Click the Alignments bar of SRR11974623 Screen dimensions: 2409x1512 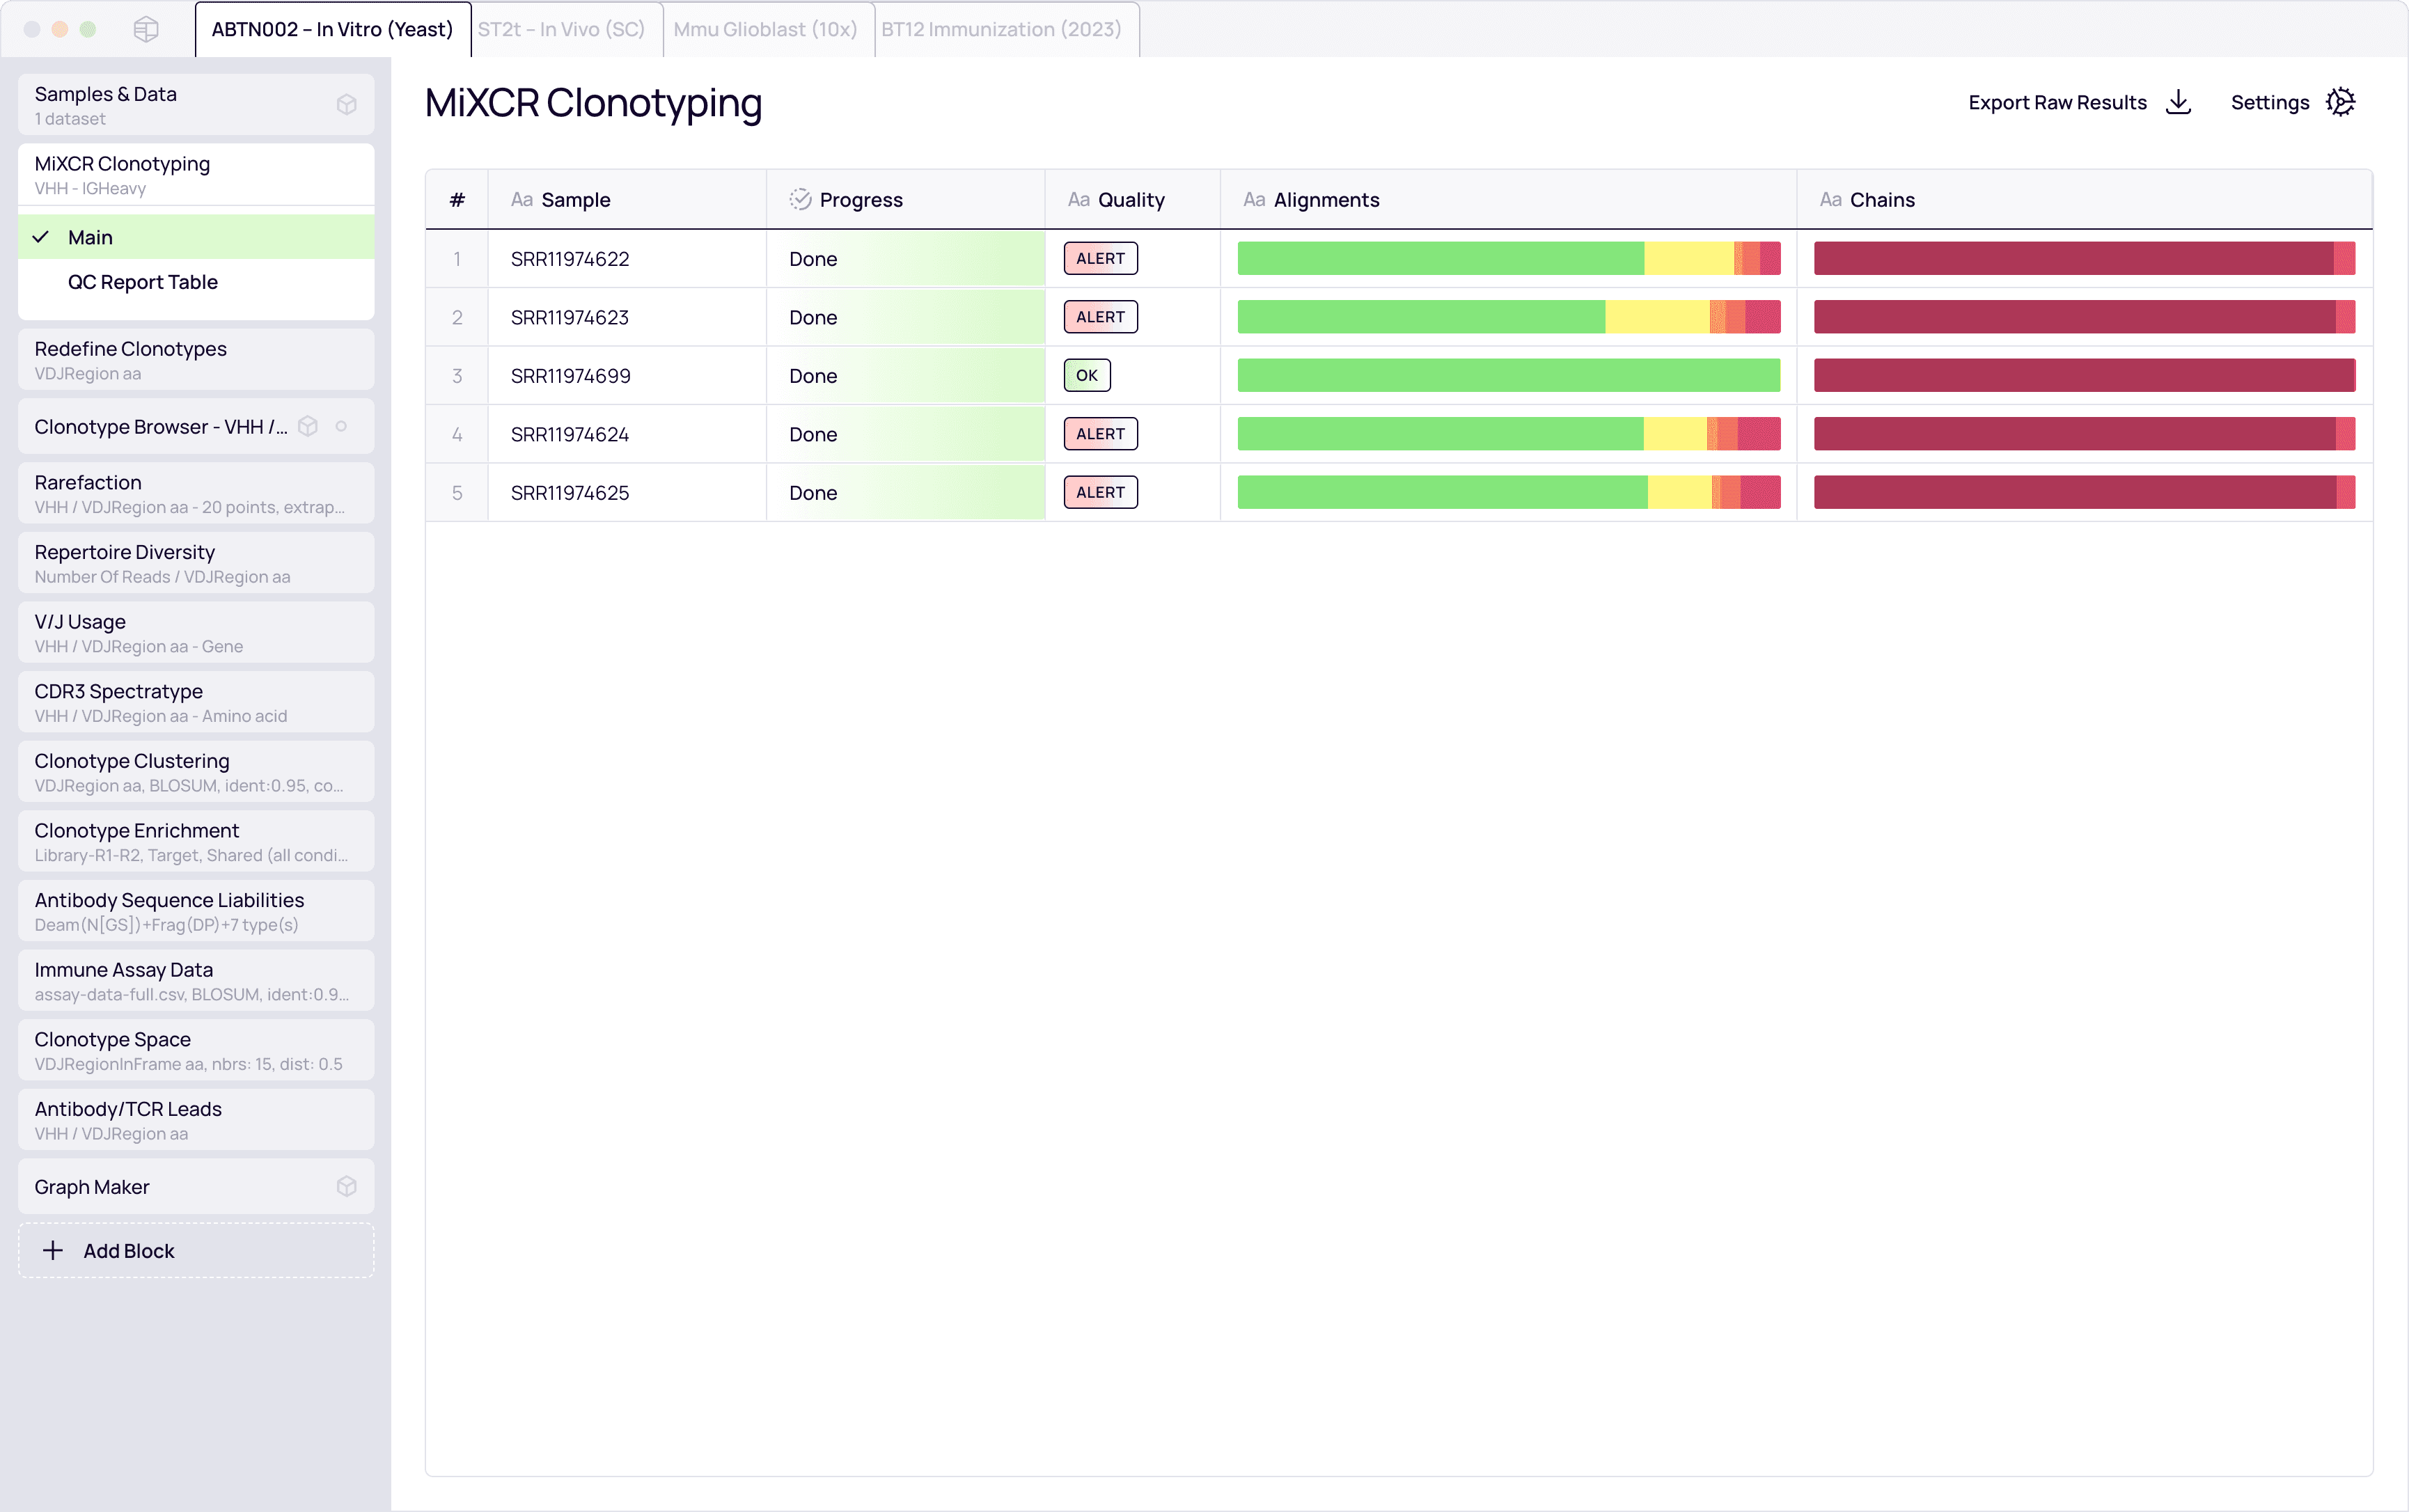pos(1508,318)
